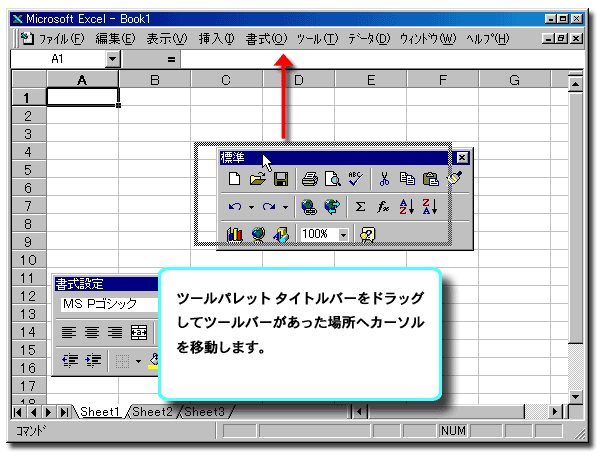Sort ascending with the A-Z icon

(x=406, y=207)
